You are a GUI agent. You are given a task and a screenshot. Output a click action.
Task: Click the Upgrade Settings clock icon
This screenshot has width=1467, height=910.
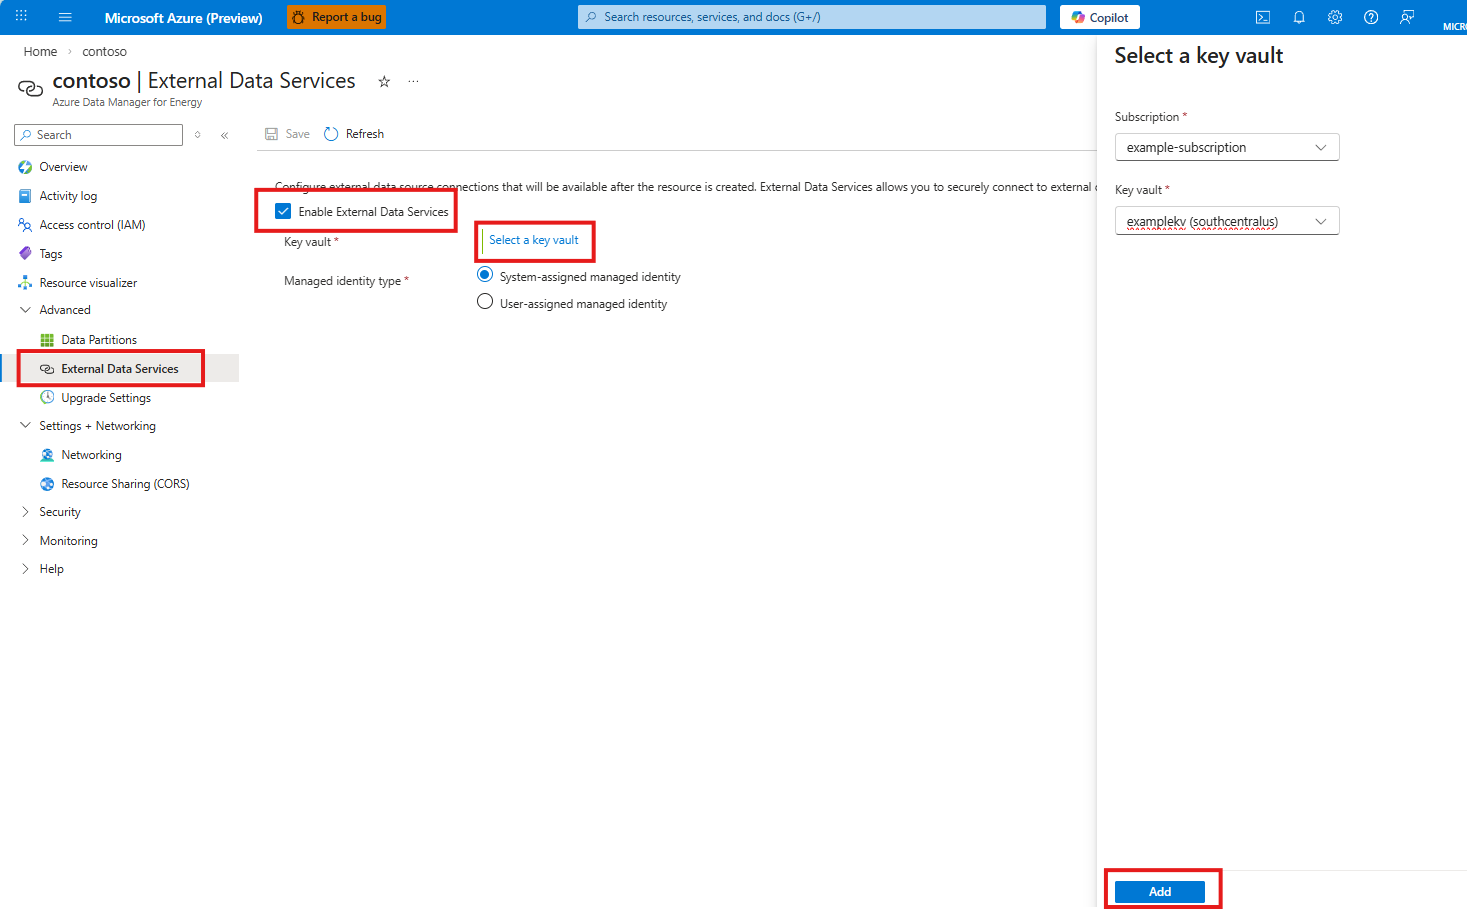coord(47,398)
